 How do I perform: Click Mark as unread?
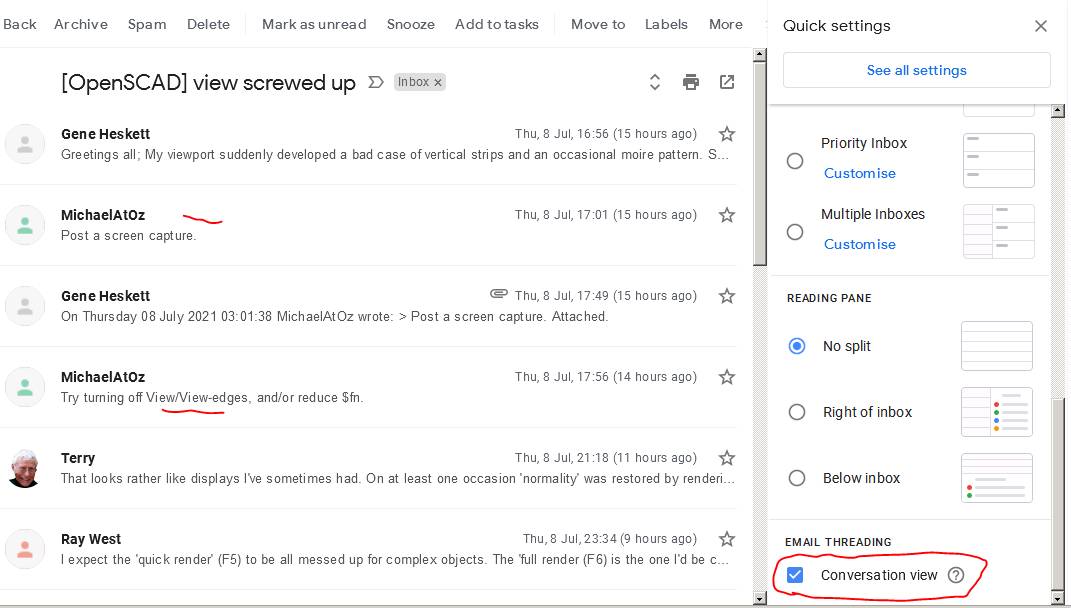pos(314,24)
